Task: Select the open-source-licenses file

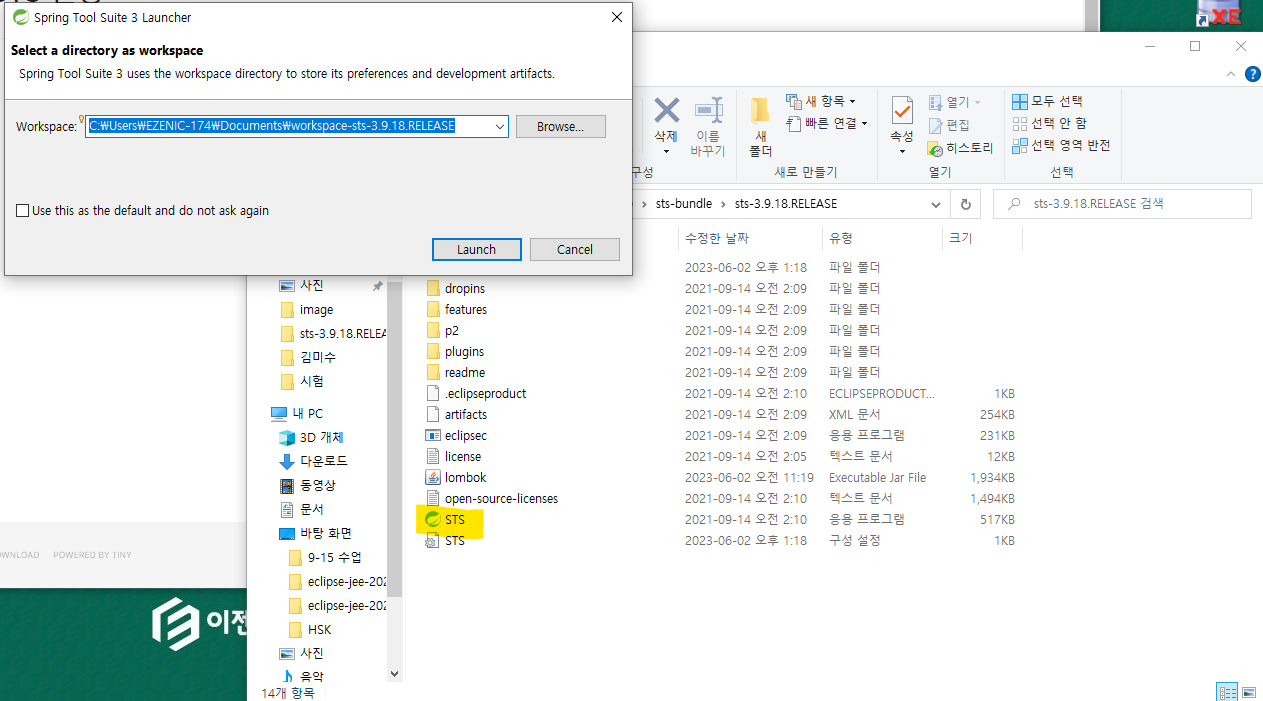Action: coord(501,498)
